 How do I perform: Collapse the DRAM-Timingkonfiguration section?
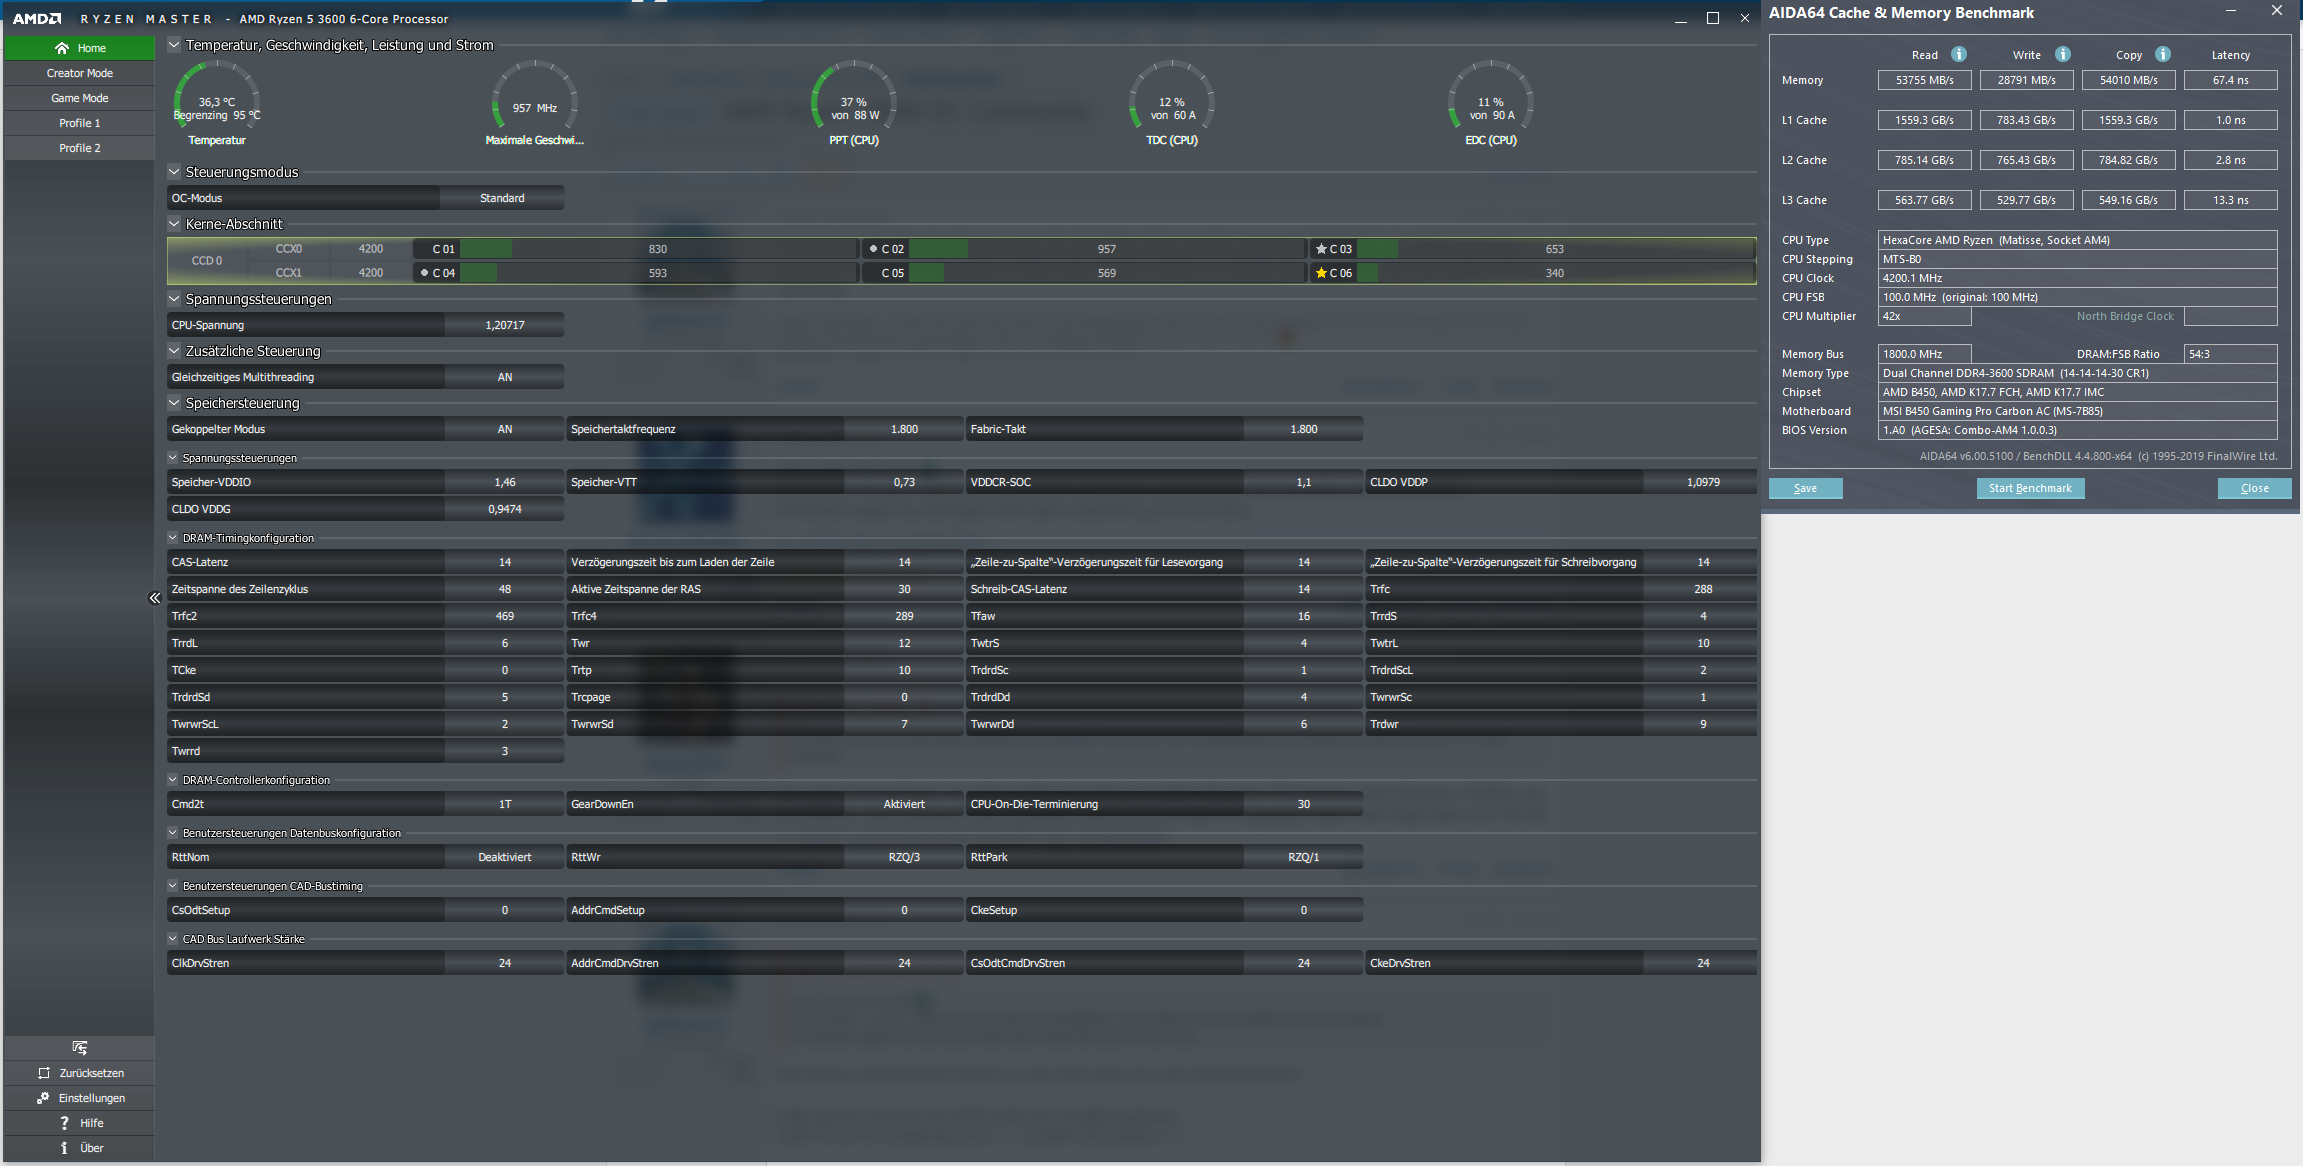point(173,538)
